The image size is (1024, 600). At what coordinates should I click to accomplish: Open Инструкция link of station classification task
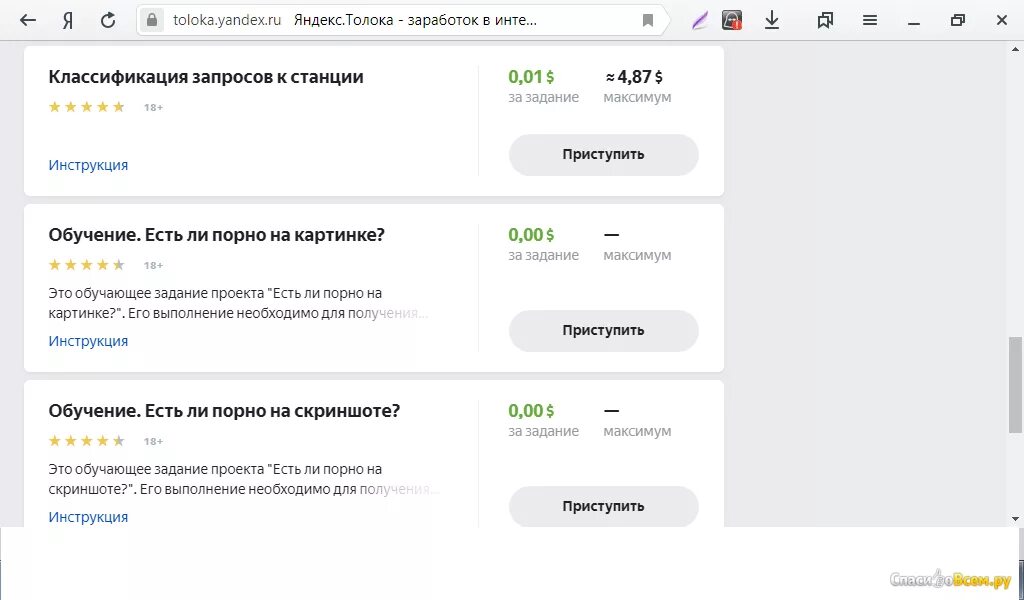click(x=88, y=165)
